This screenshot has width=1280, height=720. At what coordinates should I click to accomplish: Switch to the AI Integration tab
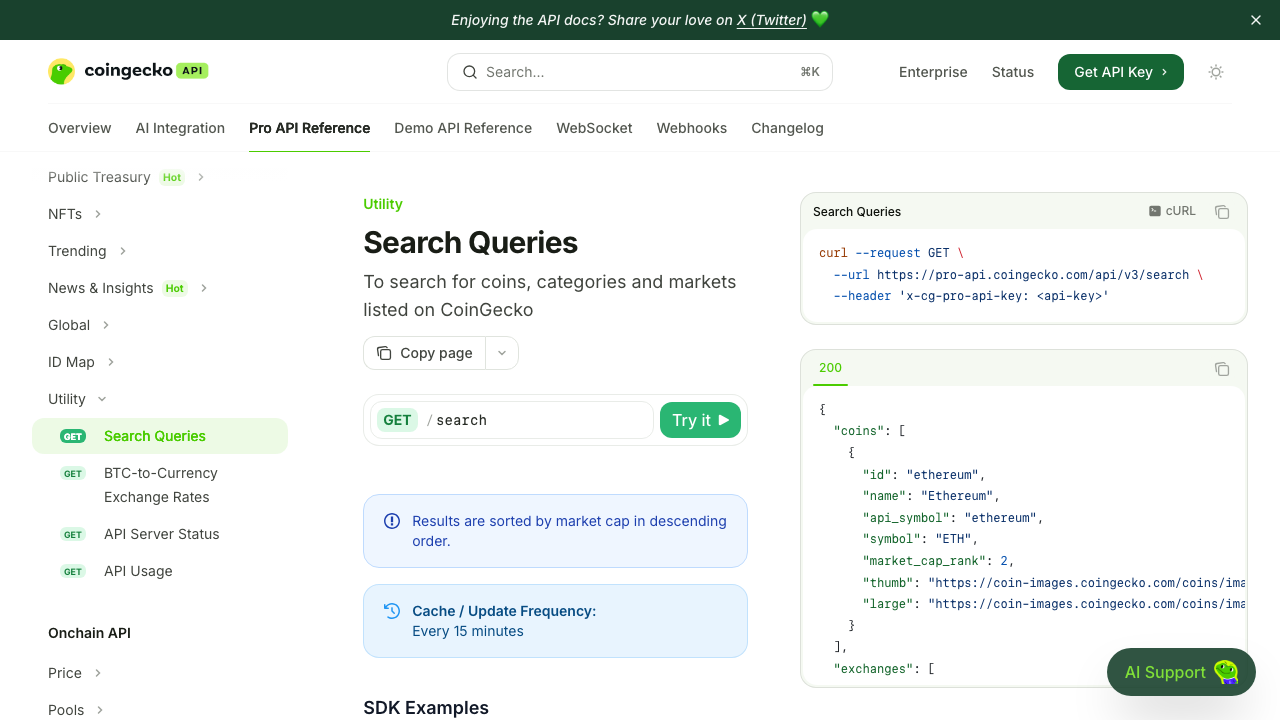pos(180,128)
